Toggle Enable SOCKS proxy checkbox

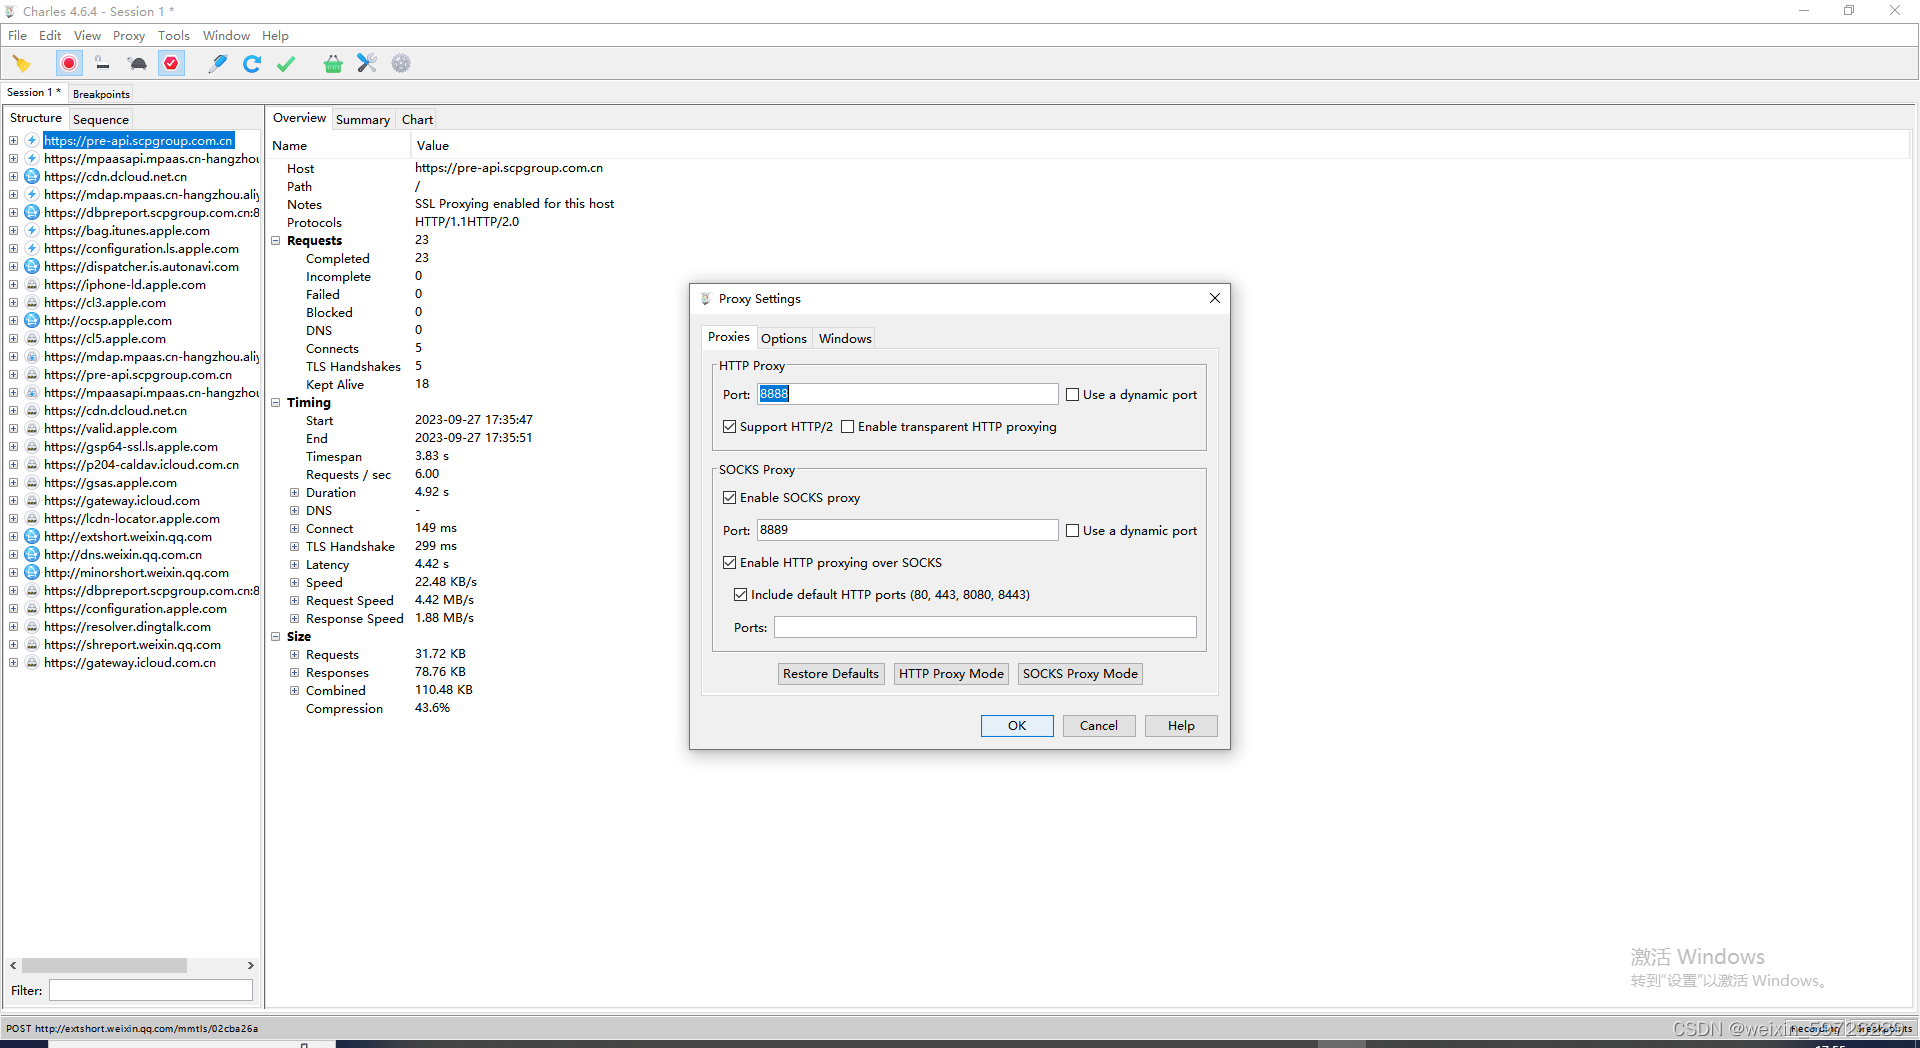[x=729, y=498]
